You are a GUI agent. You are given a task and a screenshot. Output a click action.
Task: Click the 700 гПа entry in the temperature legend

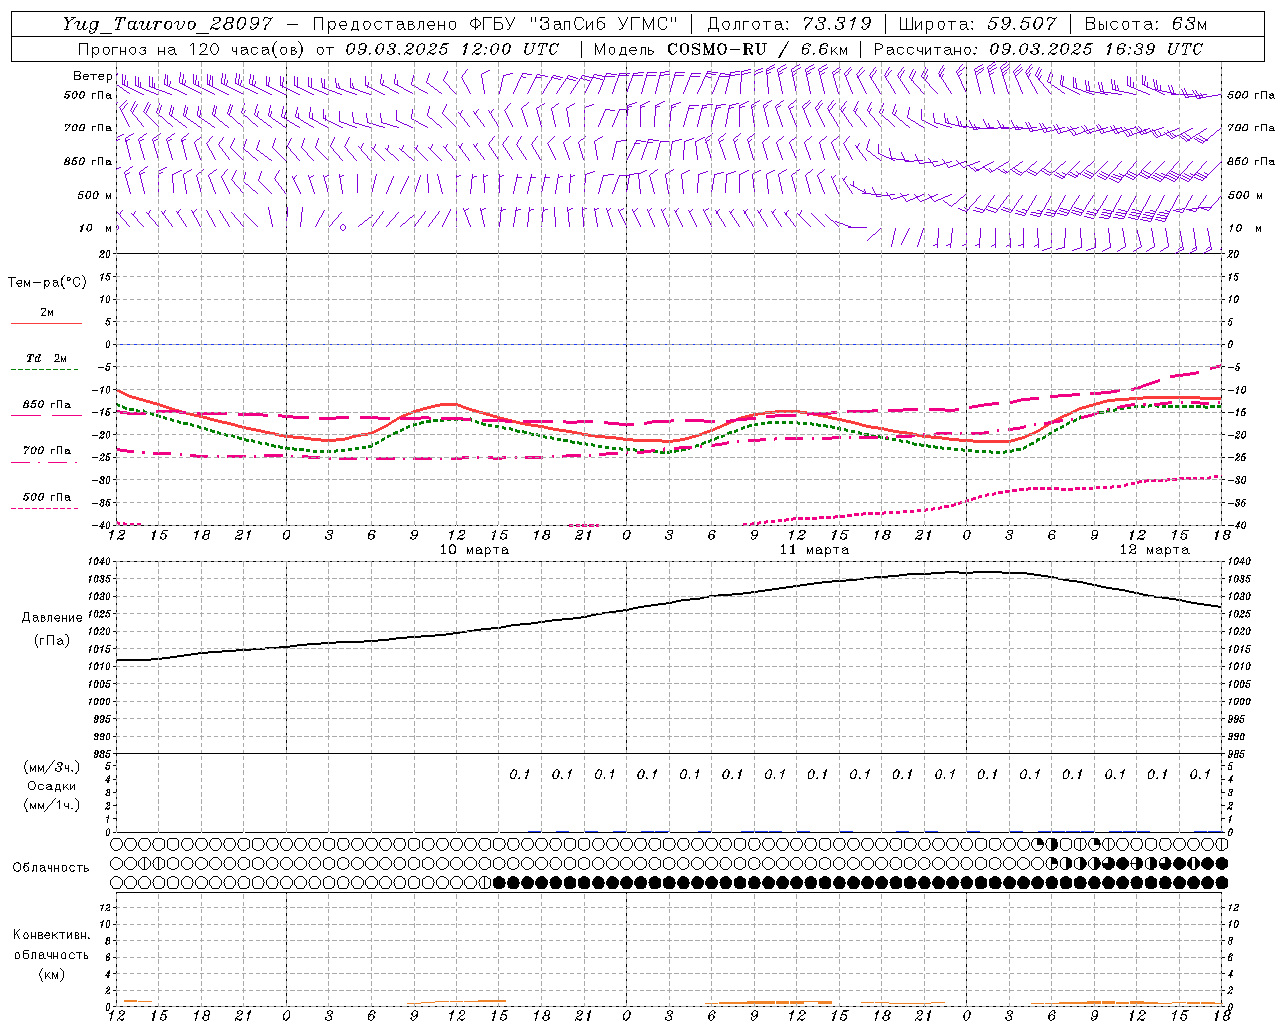(x=47, y=451)
